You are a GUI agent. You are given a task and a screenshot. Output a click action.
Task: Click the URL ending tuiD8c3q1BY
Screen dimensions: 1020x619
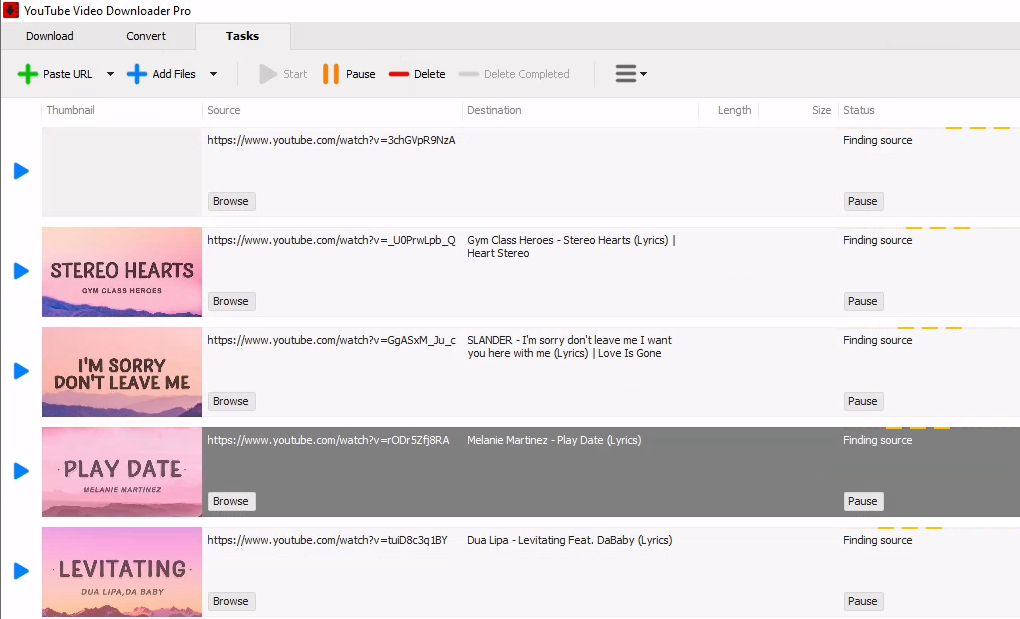coord(327,541)
